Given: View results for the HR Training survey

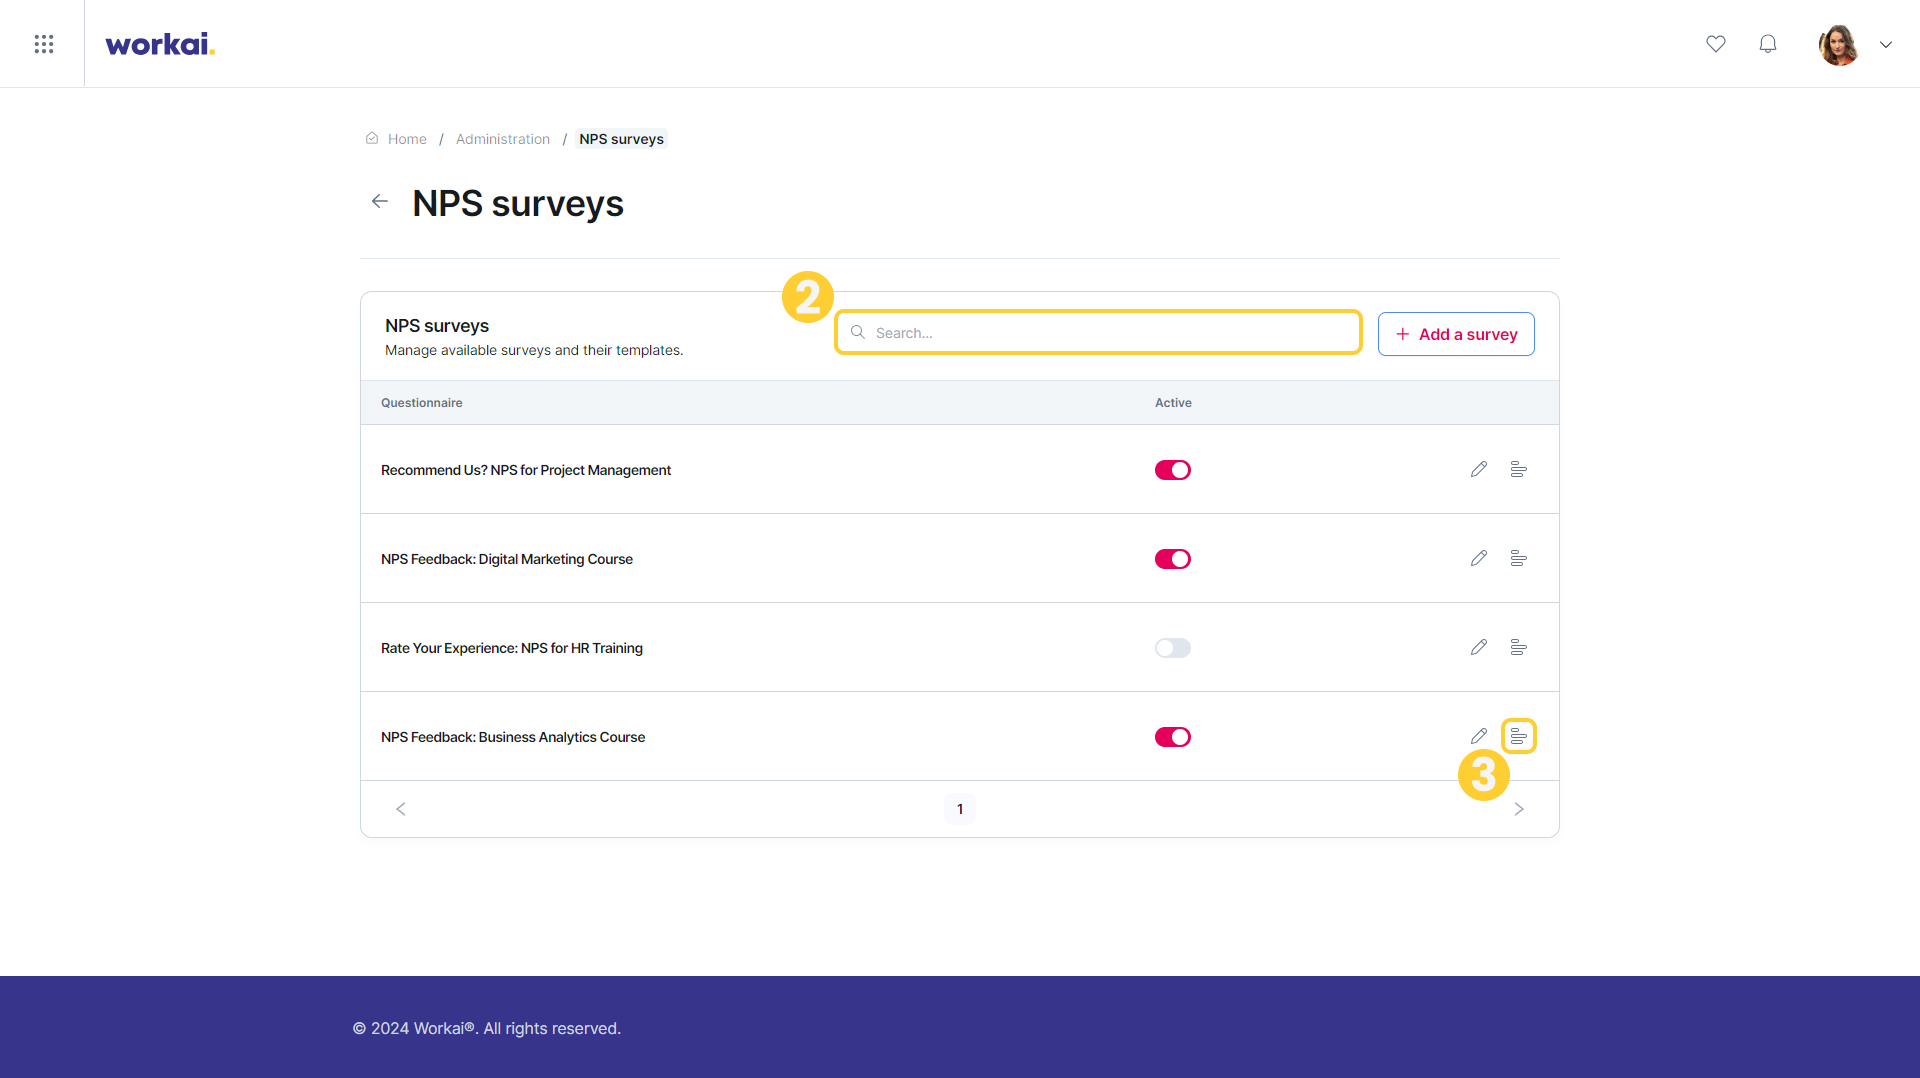Looking at the screenshot, I should tap(1518, 647).
